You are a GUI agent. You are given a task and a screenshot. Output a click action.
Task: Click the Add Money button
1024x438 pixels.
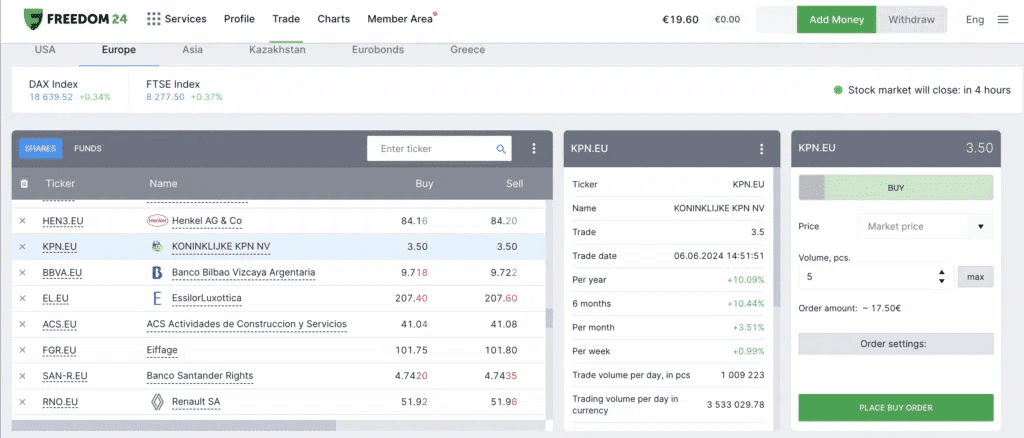(836, 19)
